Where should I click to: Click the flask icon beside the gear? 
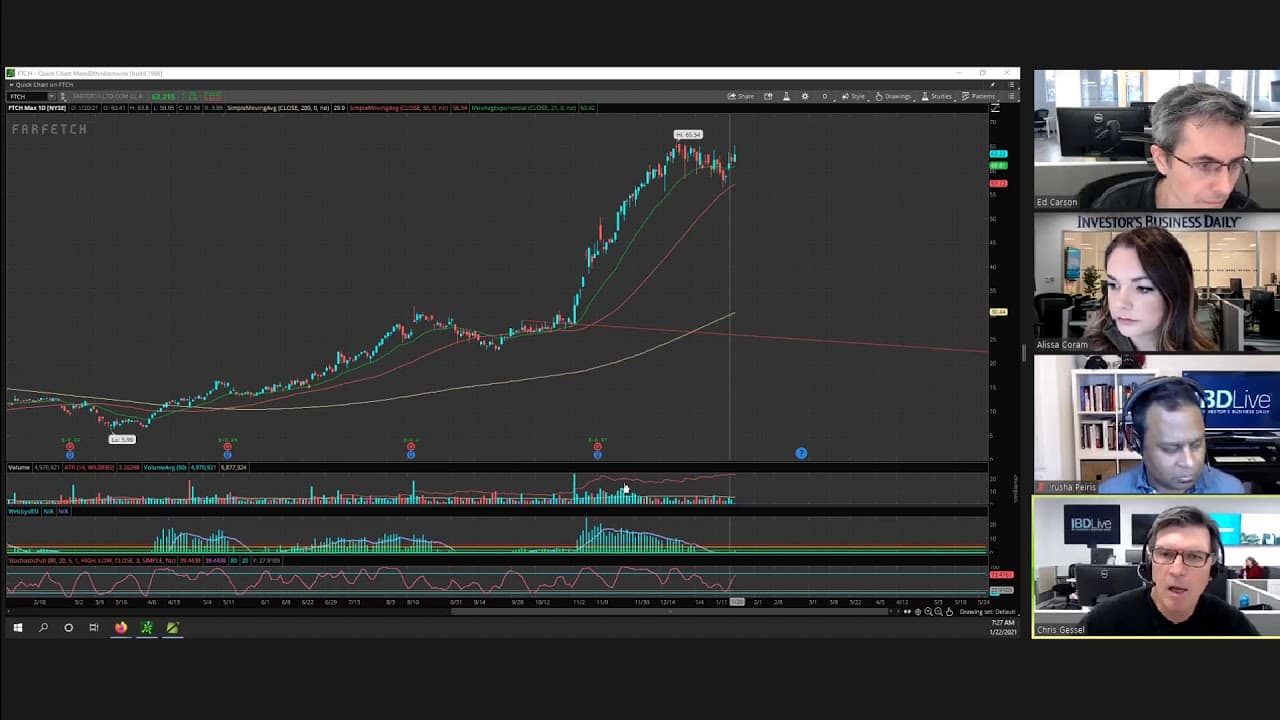[x=786, y=96]
